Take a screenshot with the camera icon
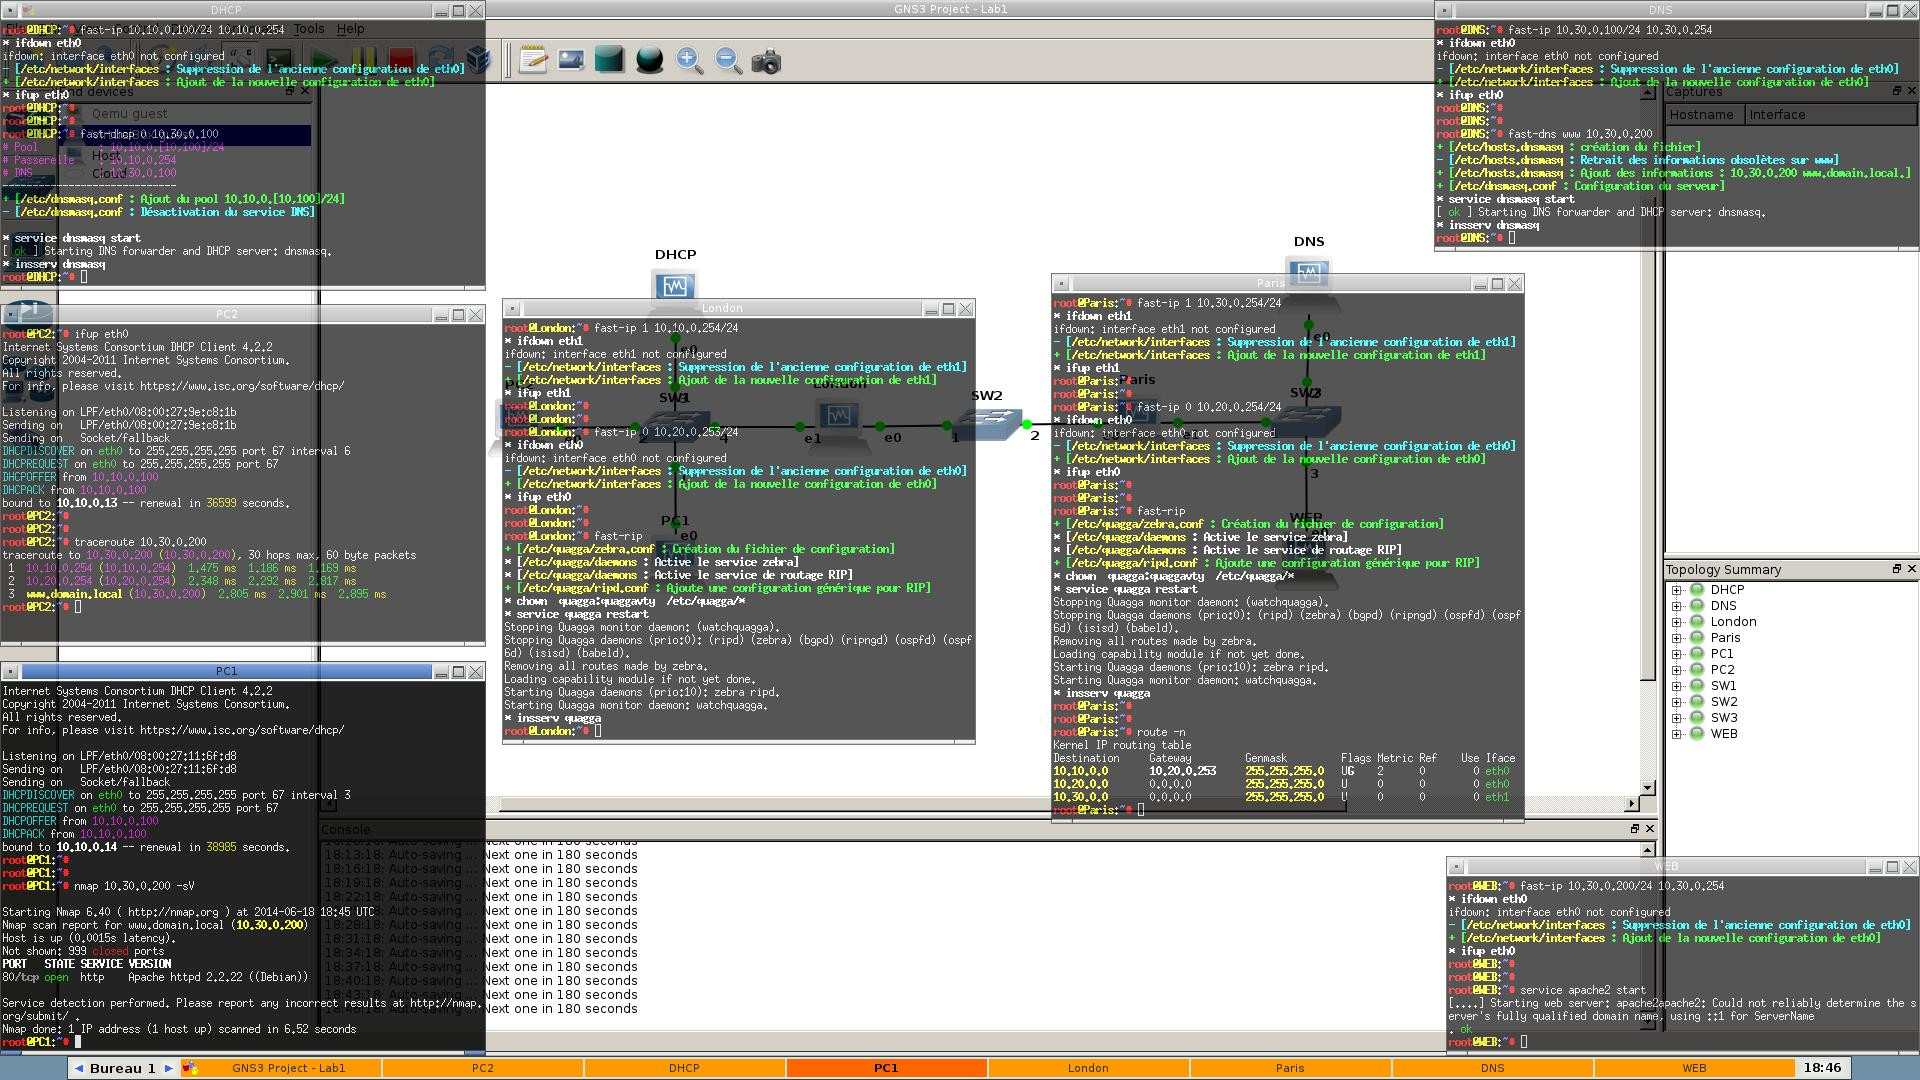 point(766,61)
